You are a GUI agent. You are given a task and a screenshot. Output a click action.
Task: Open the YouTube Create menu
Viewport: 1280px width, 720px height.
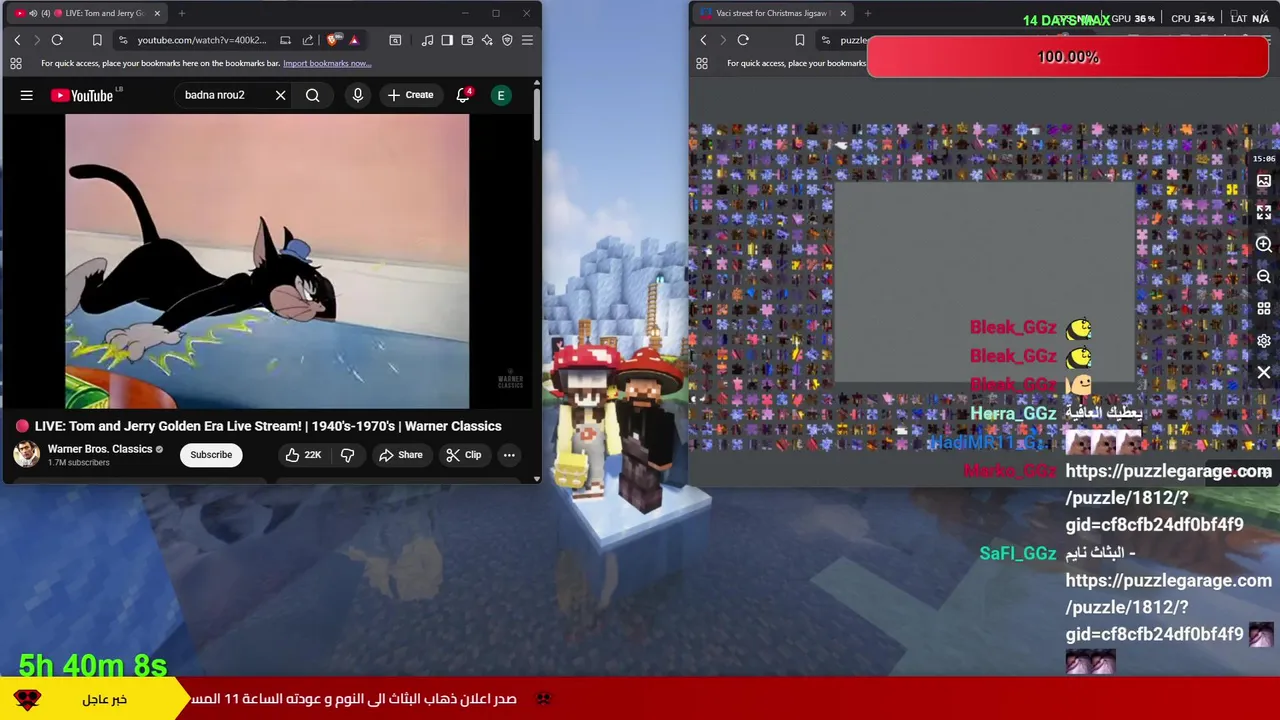coord(411,96)
